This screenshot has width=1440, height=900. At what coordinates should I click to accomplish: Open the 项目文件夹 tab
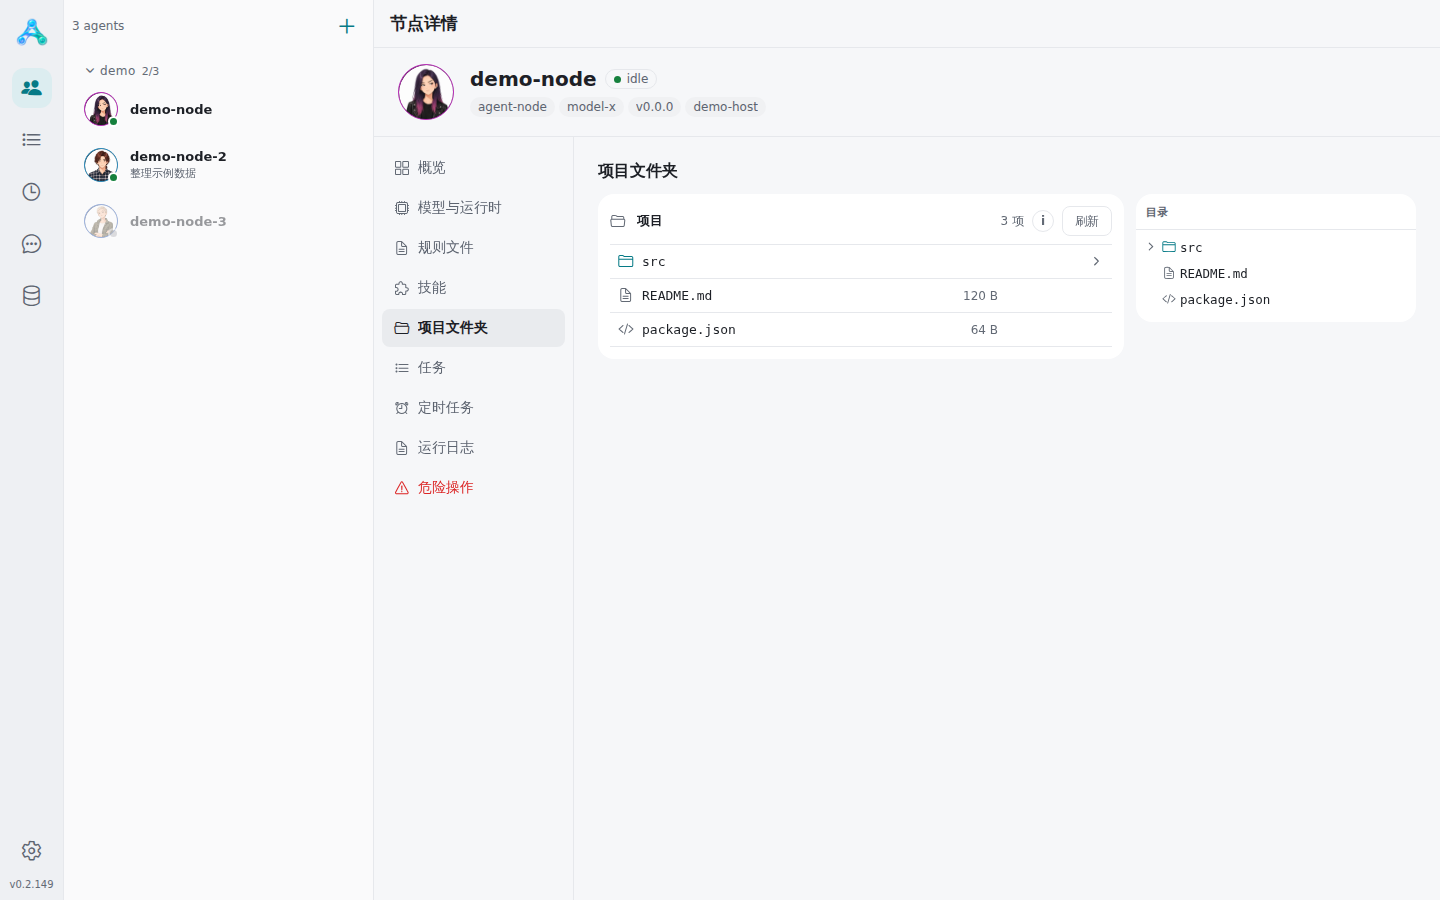pyautogui.click(x=473, y=328)
